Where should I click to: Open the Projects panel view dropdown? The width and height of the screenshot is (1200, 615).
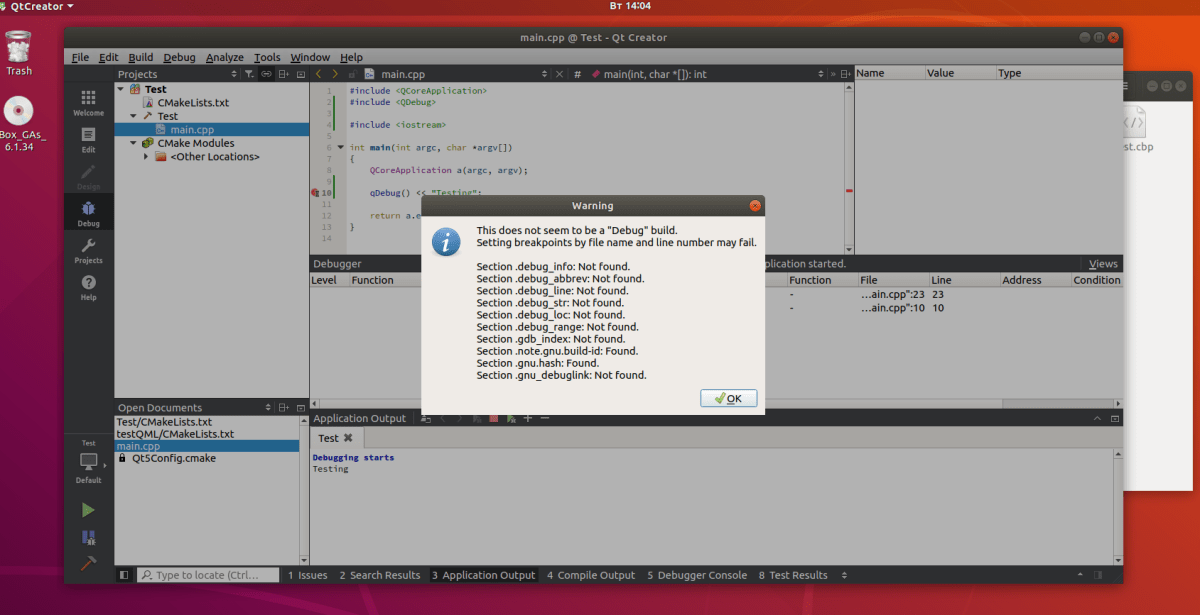pos(233,74)
